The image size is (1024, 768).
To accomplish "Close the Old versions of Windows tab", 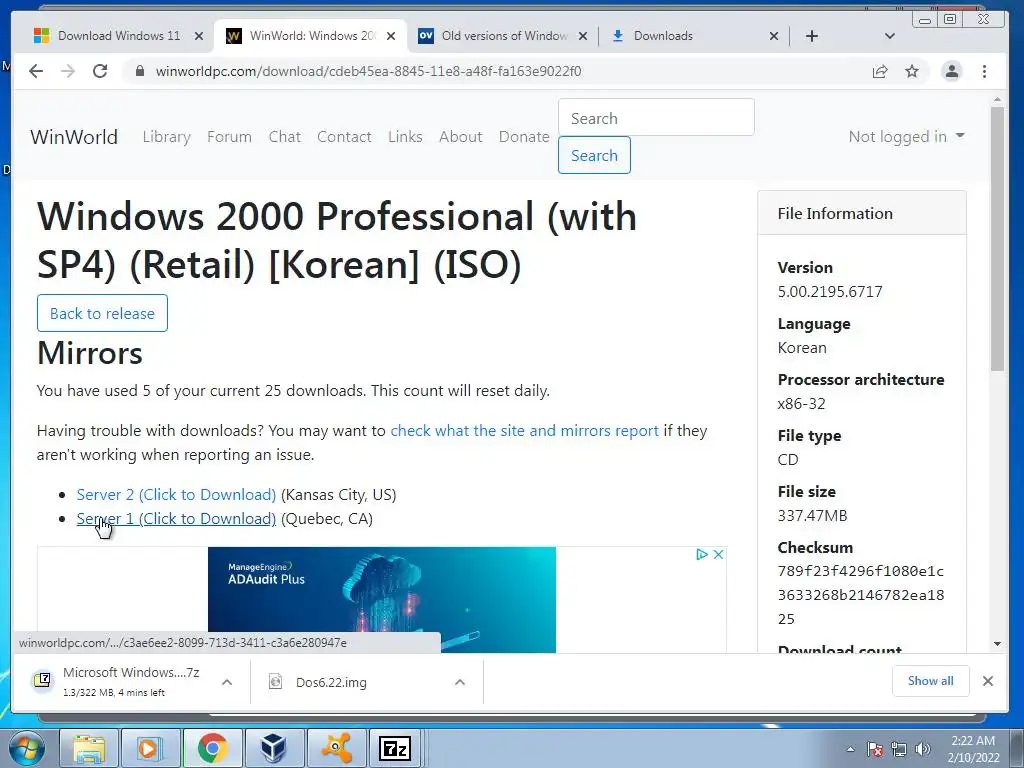I will (x=583, y=36).
